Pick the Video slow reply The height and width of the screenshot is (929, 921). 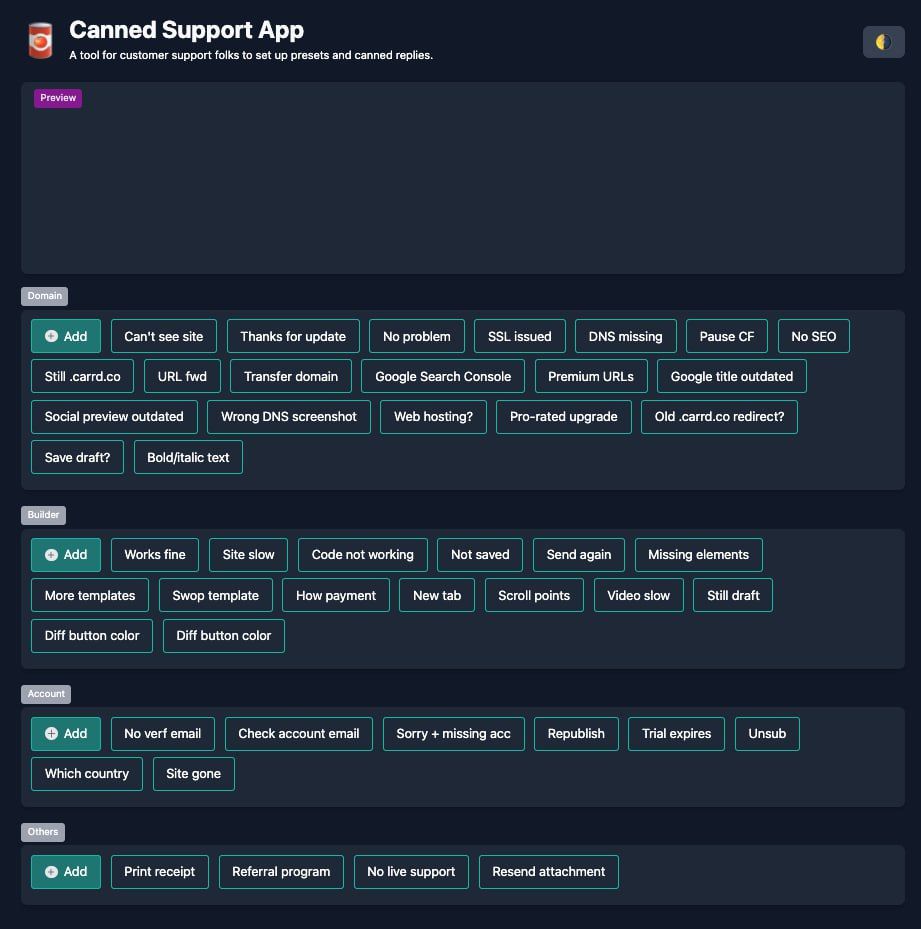[x=638, y=595]
